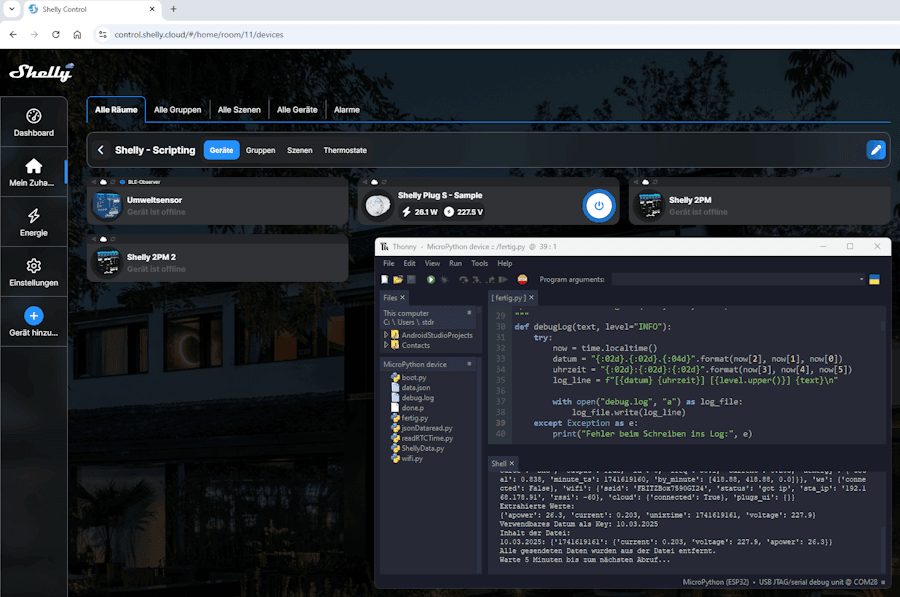Expand the AndroidStudioProjects folder
Viewport: 900px width, 597px height.
click(x=386, y=335)
